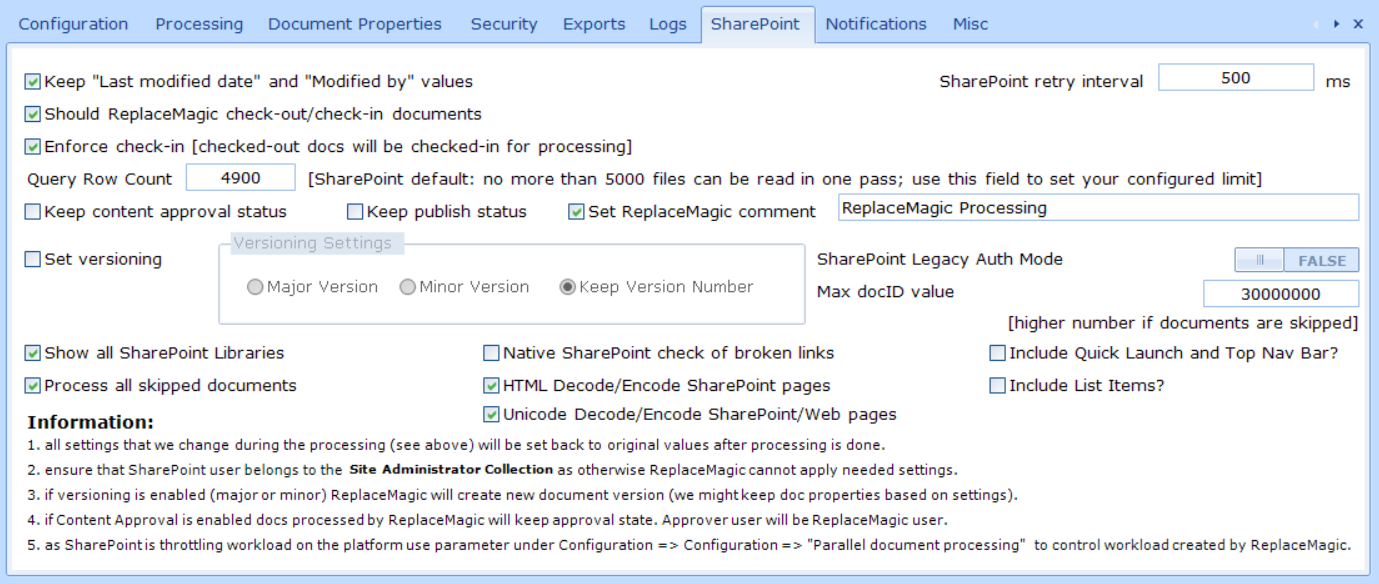
Task: Toggle SharePoint Legacy Auth Mode switch
Action: click(x=1297, y=260)
